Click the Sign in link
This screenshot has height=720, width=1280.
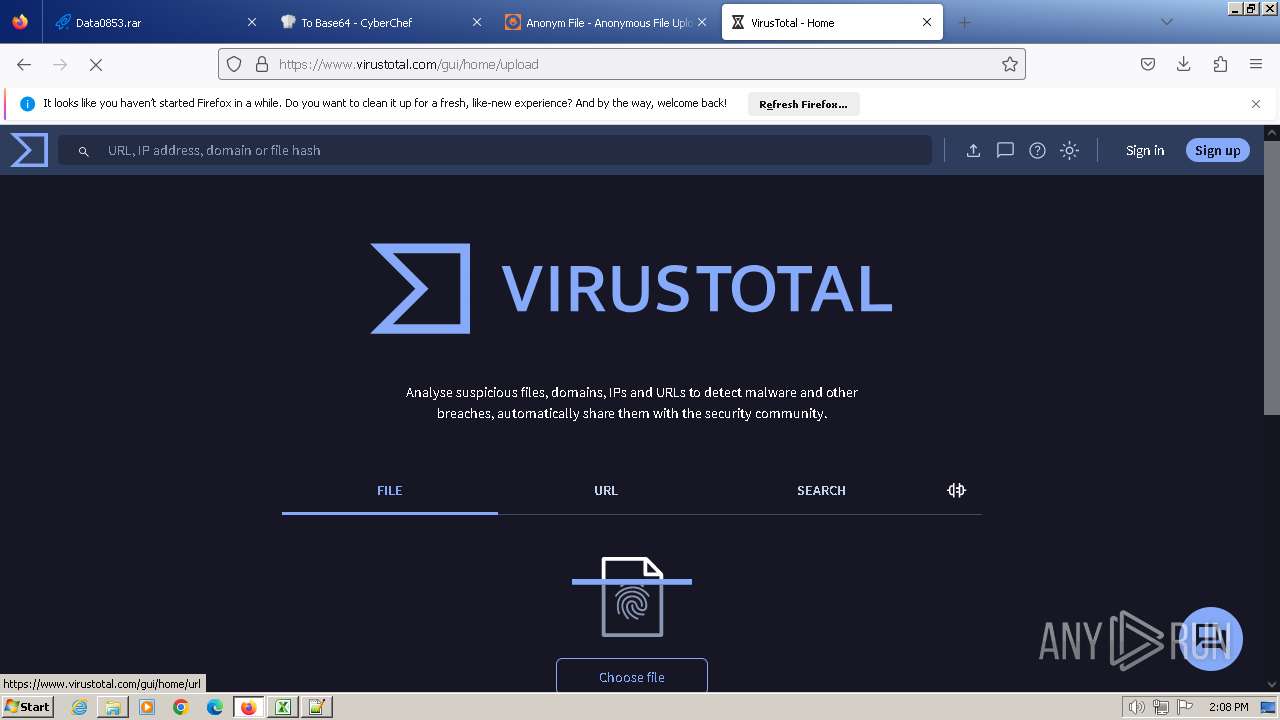1145,150
